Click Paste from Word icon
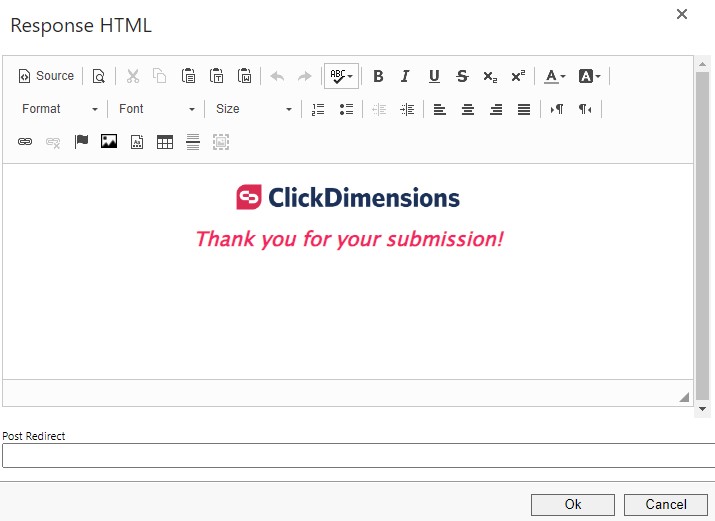Viewport: 715px width, 521px height. tap(244, 76)
